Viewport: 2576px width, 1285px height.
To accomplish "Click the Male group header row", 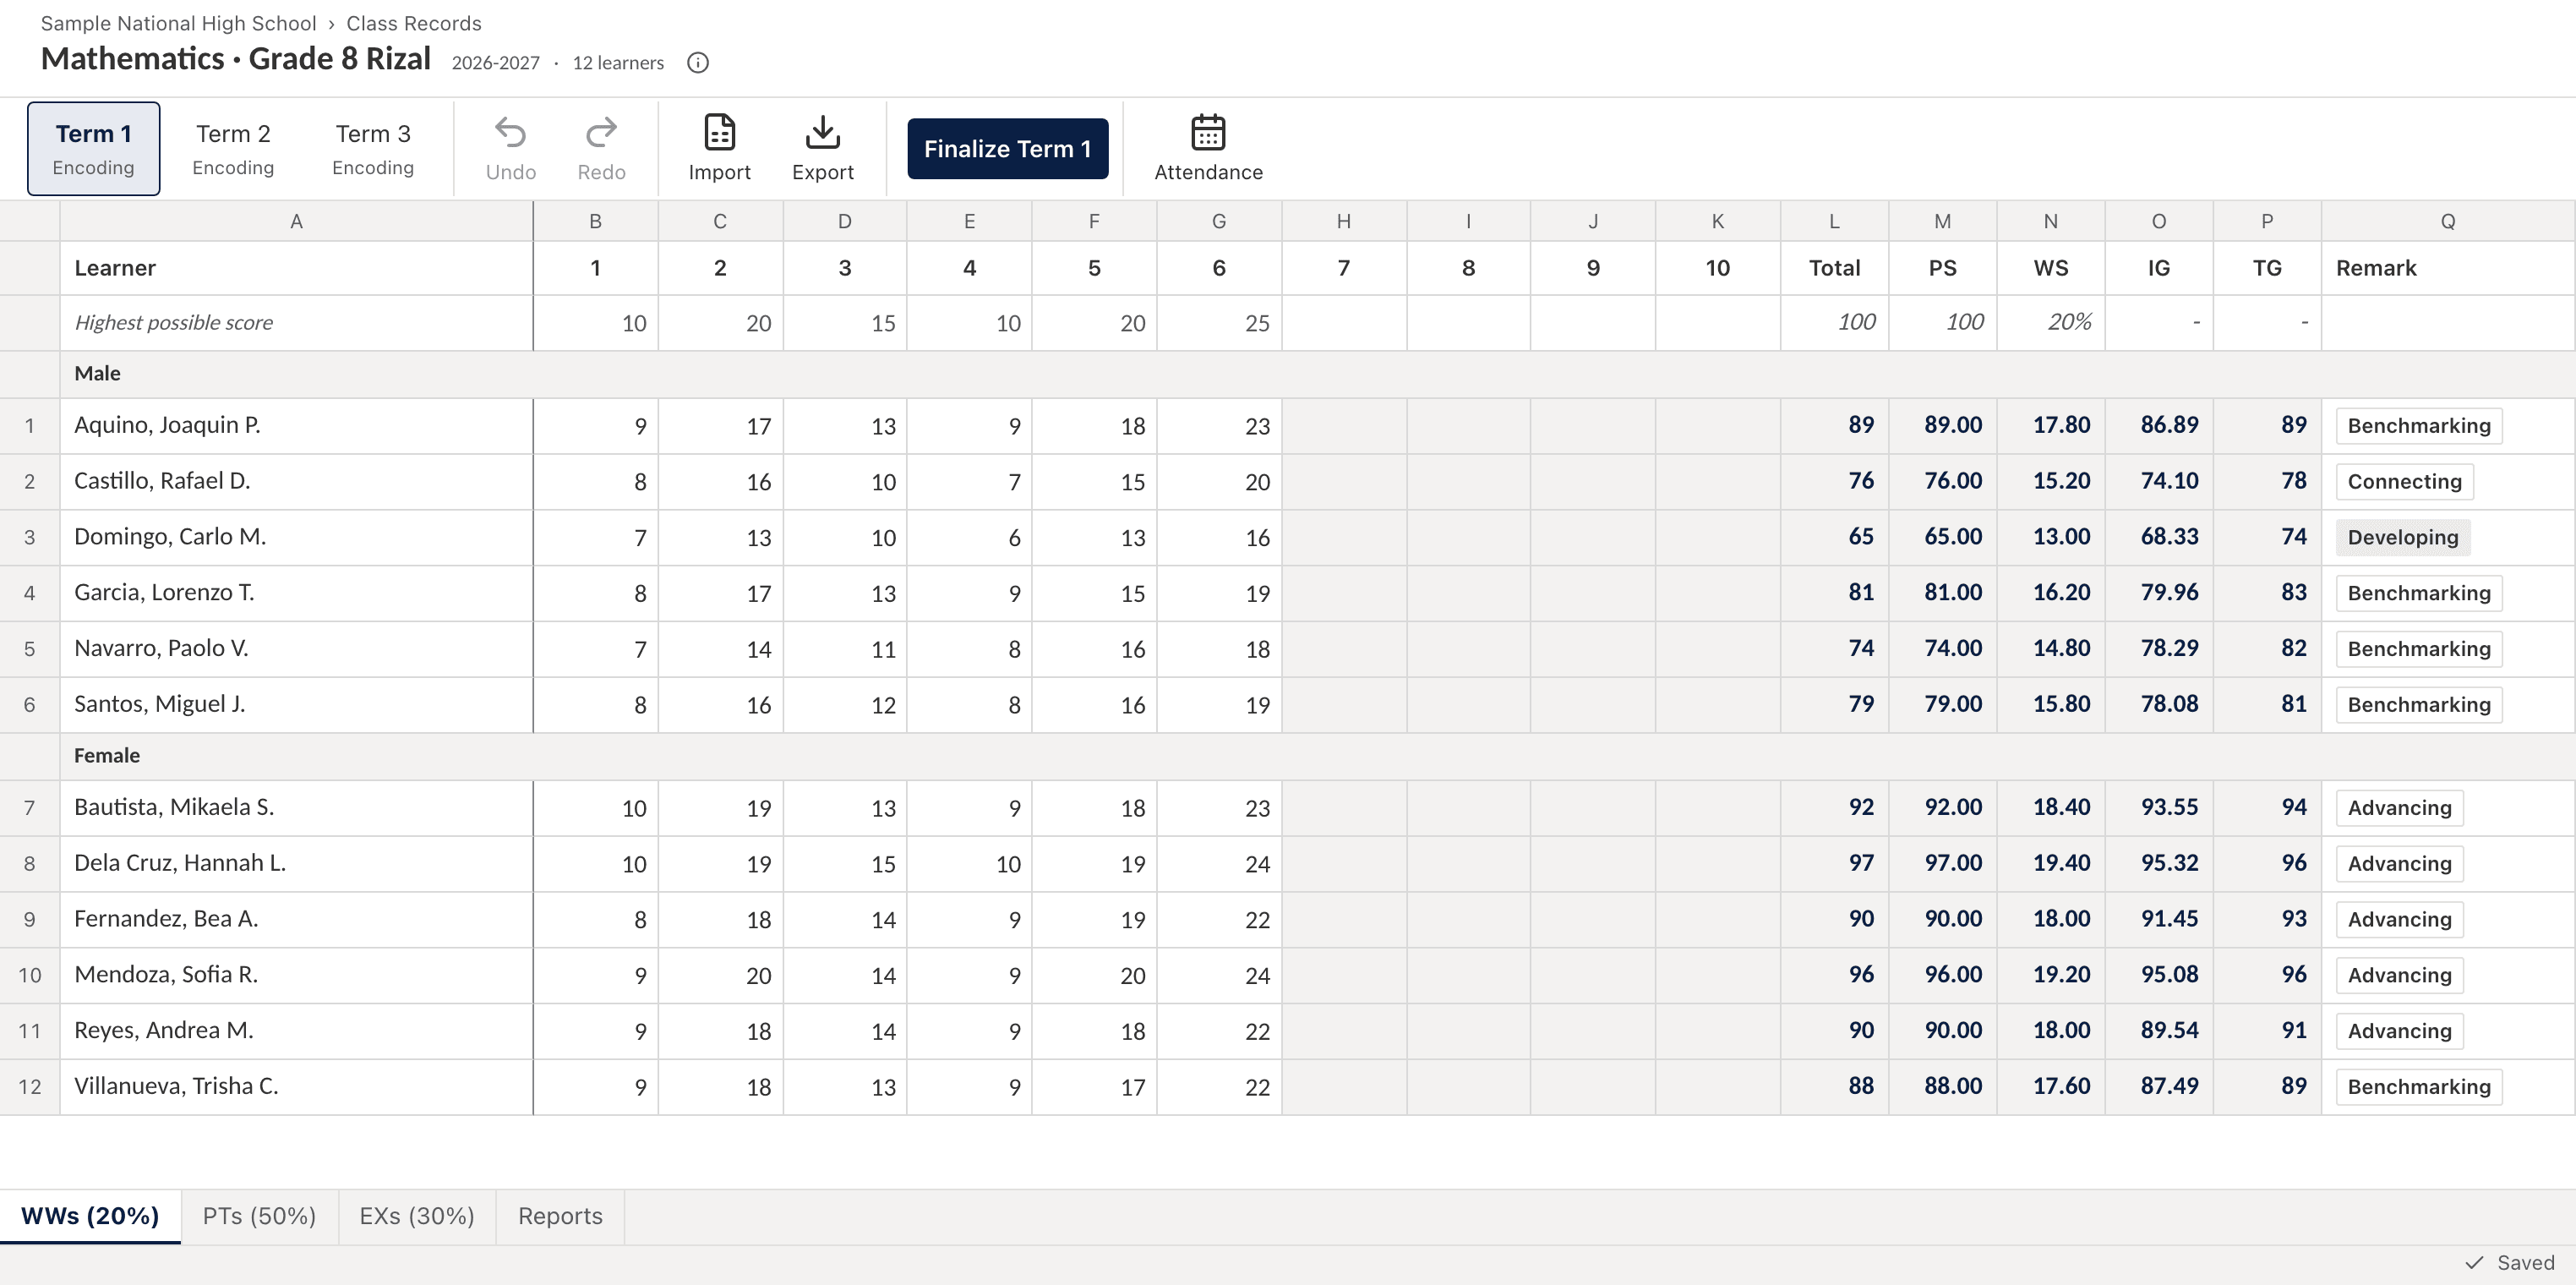I will (1287, 374).
